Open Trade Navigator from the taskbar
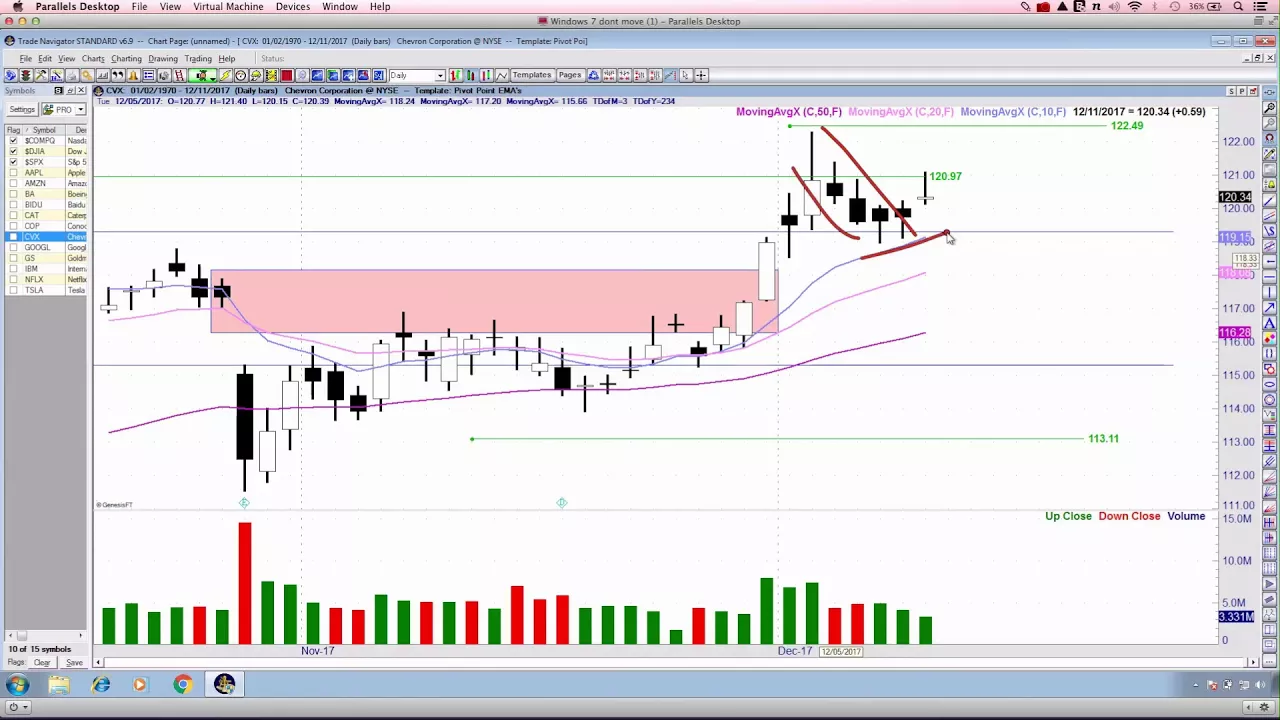 [x=224, y=685]
